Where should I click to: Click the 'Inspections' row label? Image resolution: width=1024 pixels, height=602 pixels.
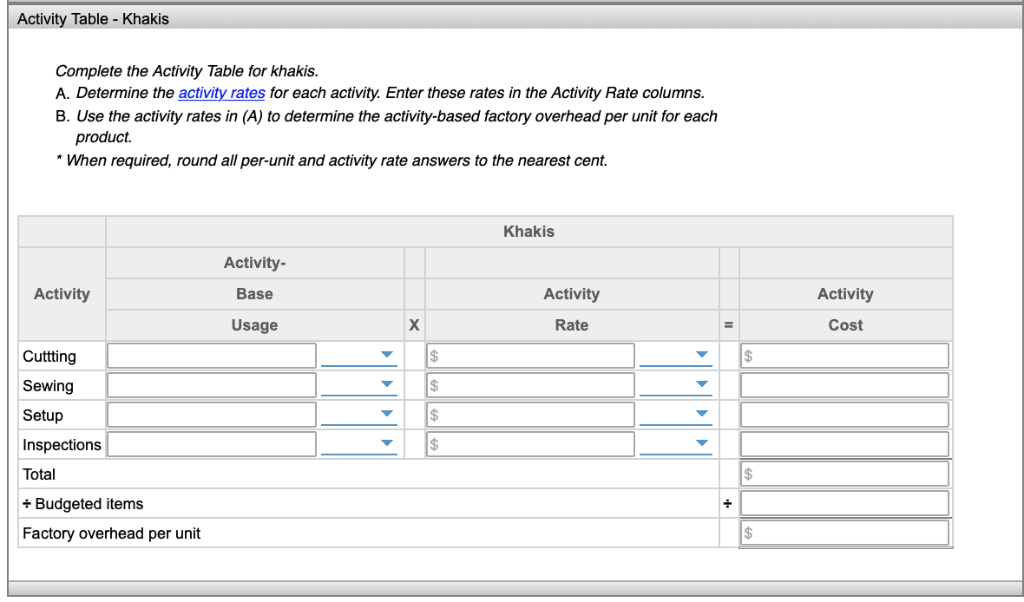pyautogui.click(x=61, y=445)
